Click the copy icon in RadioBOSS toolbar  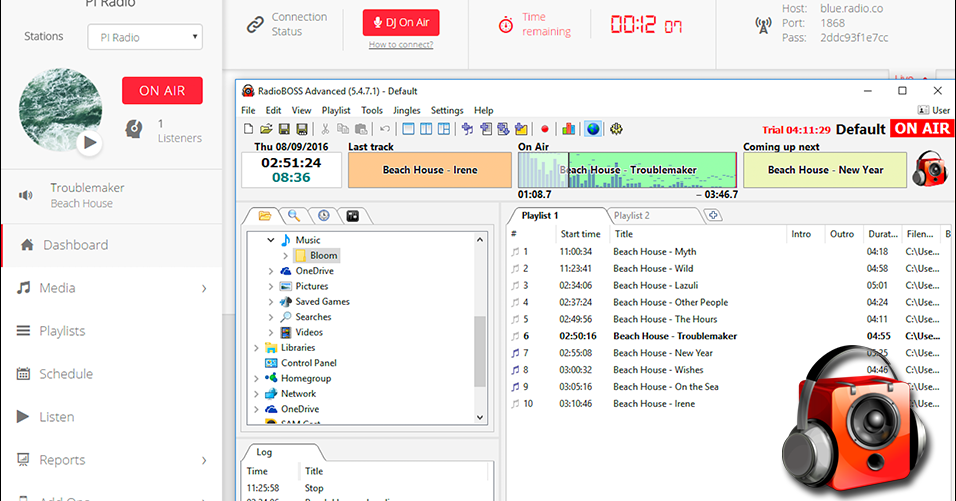(x=343, y=129)
